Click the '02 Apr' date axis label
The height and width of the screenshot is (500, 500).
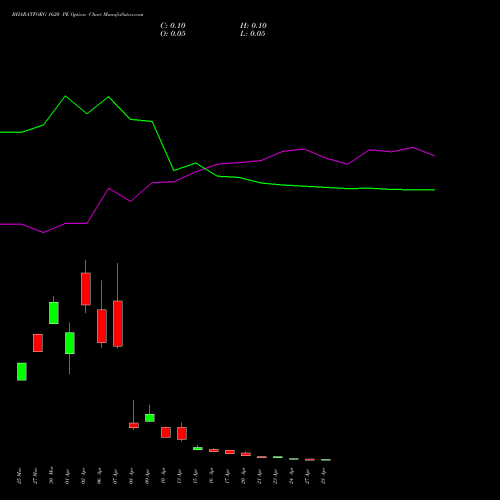tap(83, 476)
